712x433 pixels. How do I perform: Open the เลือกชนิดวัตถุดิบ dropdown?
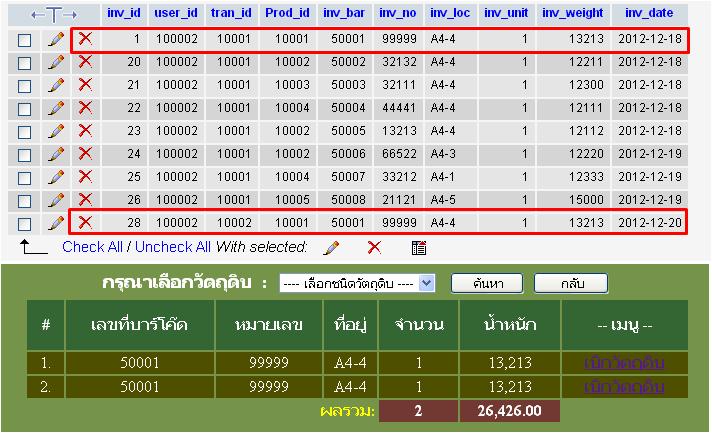pyautogui.click(x=357, y=284)
